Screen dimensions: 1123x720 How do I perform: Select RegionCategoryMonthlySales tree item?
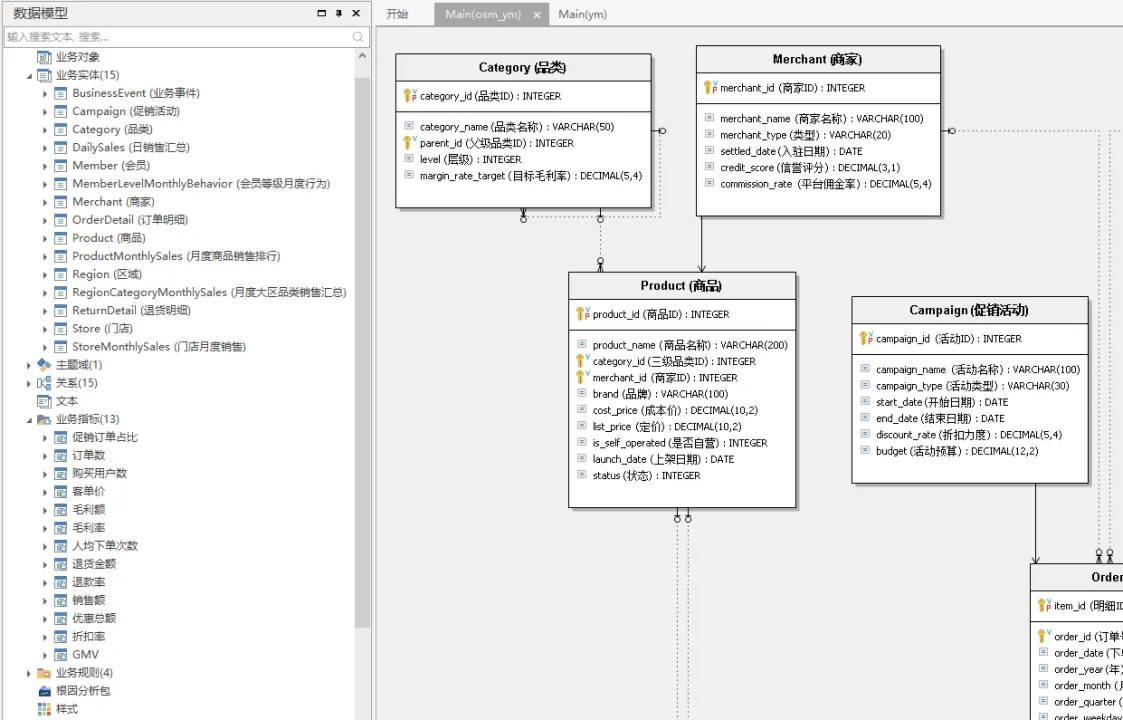(209, 292)
